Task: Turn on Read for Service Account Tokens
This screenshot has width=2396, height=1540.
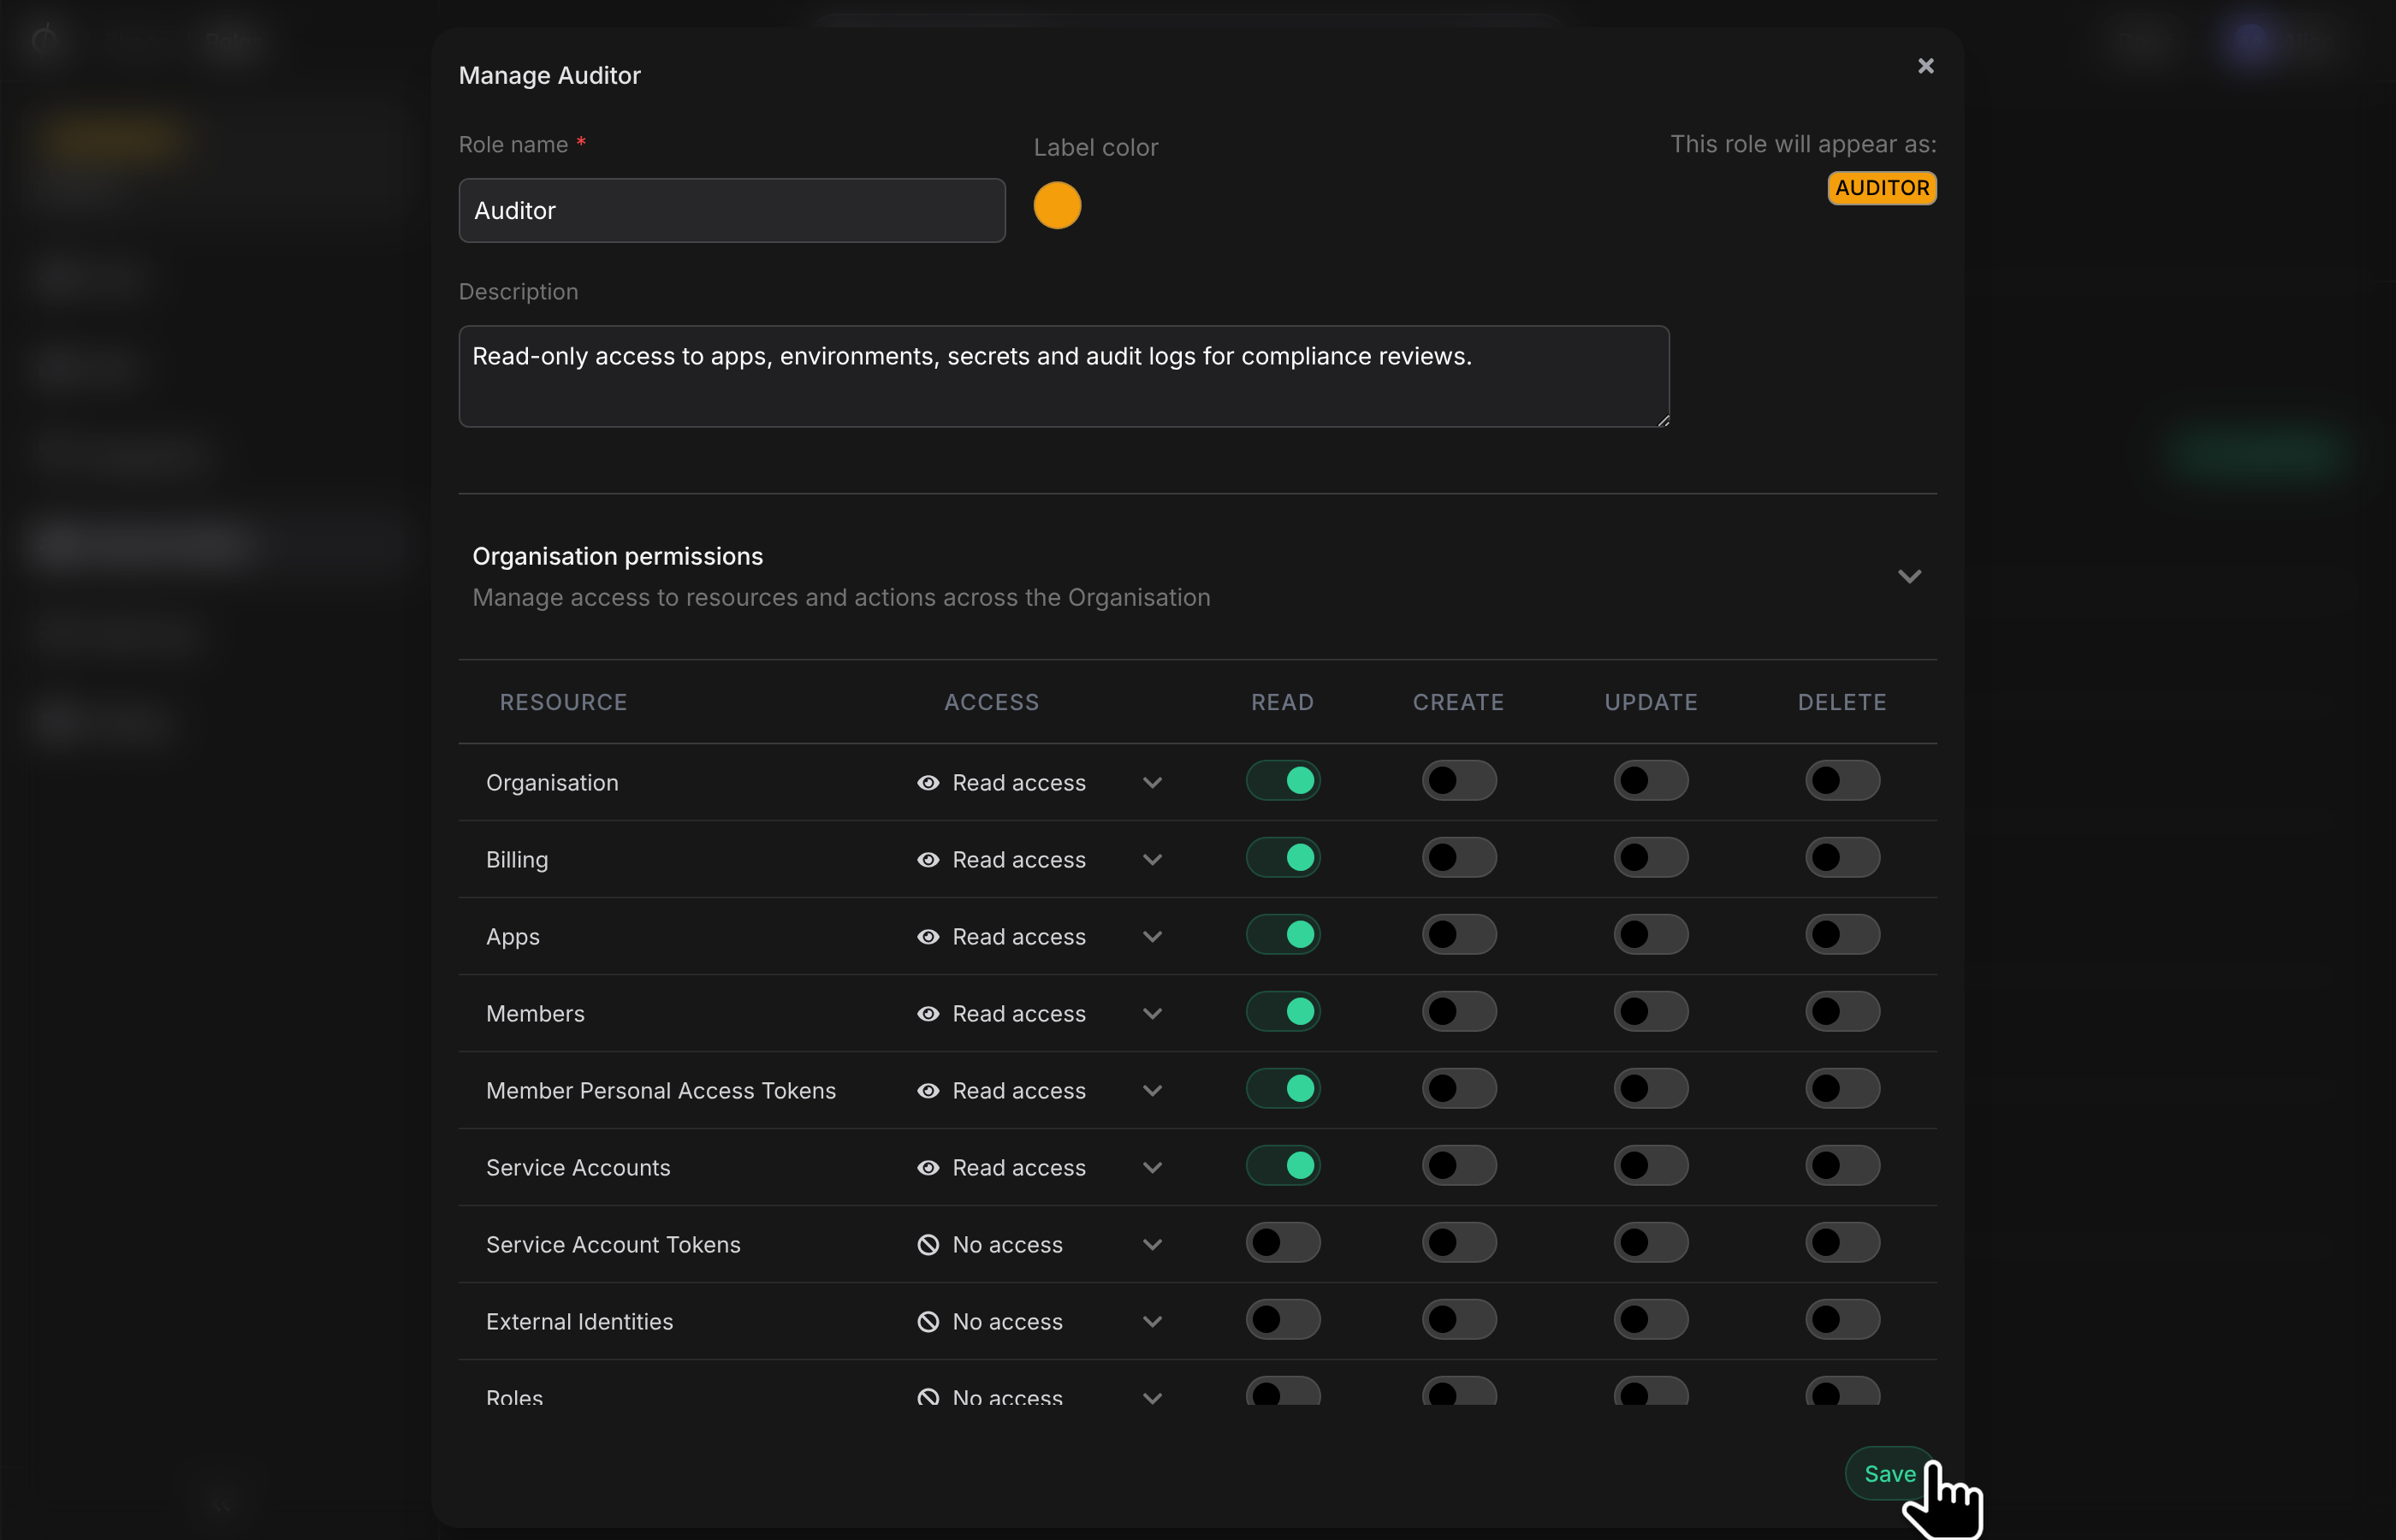Action: (x=1283, y=1243)
